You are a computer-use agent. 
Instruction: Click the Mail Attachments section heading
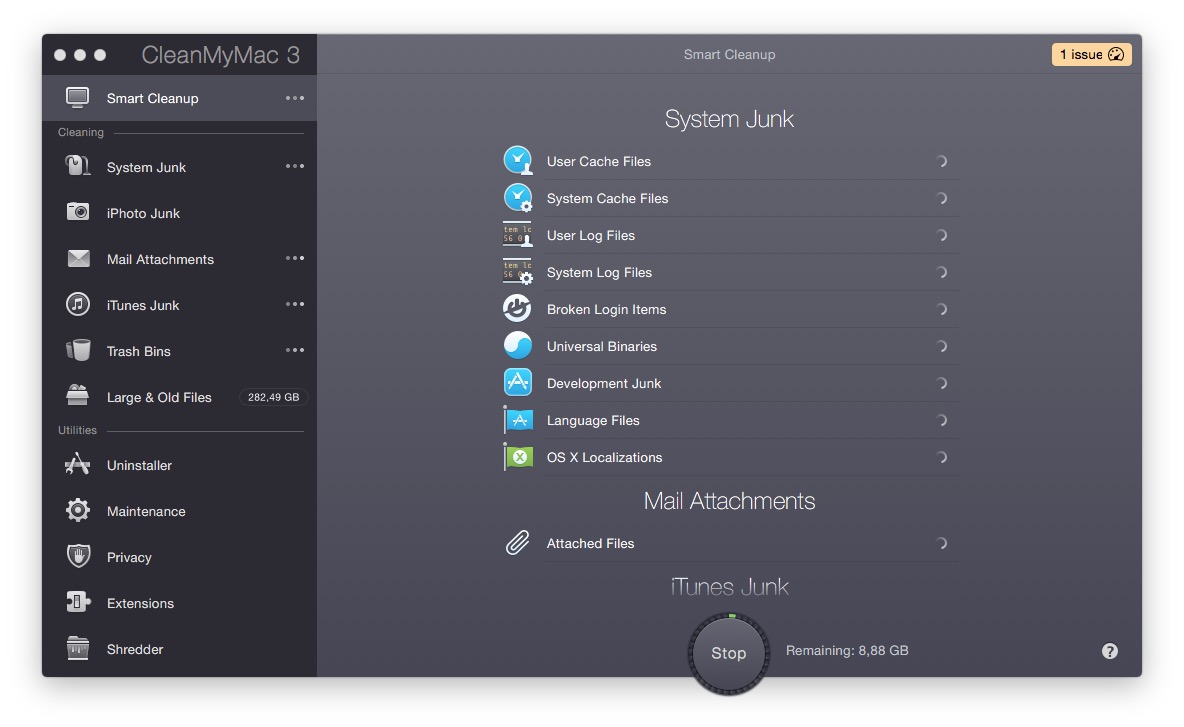(x=729, y=501)
